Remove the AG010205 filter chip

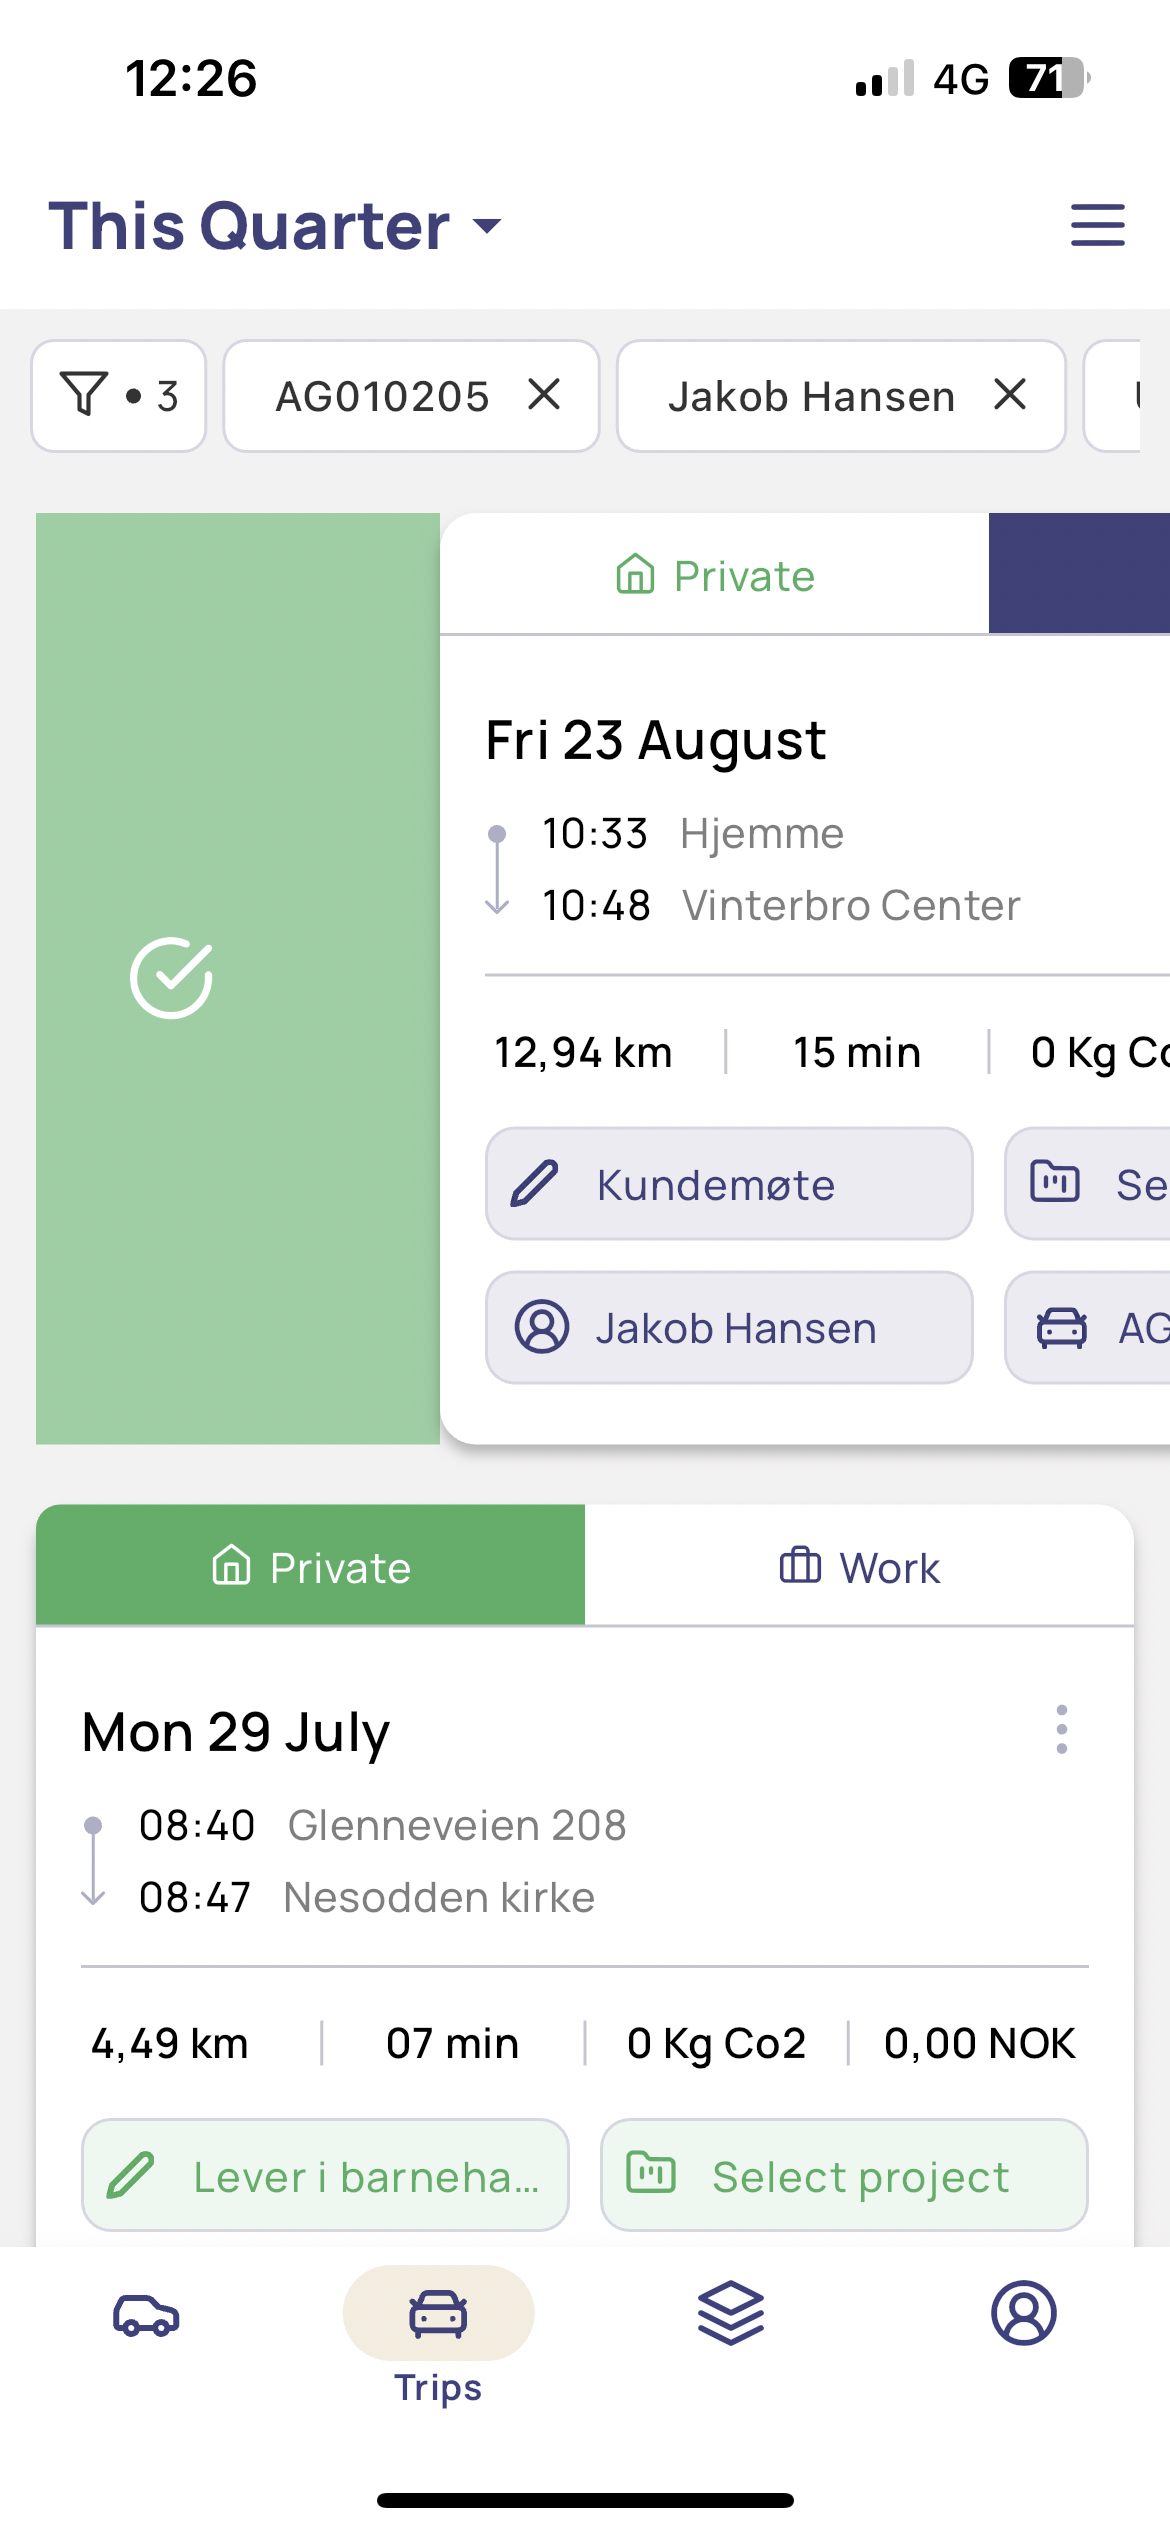pos(544,395)
